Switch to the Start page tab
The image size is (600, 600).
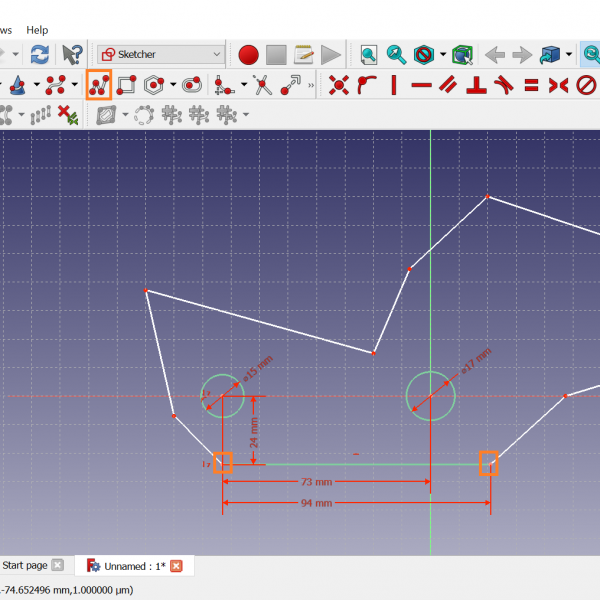[25, 566]
